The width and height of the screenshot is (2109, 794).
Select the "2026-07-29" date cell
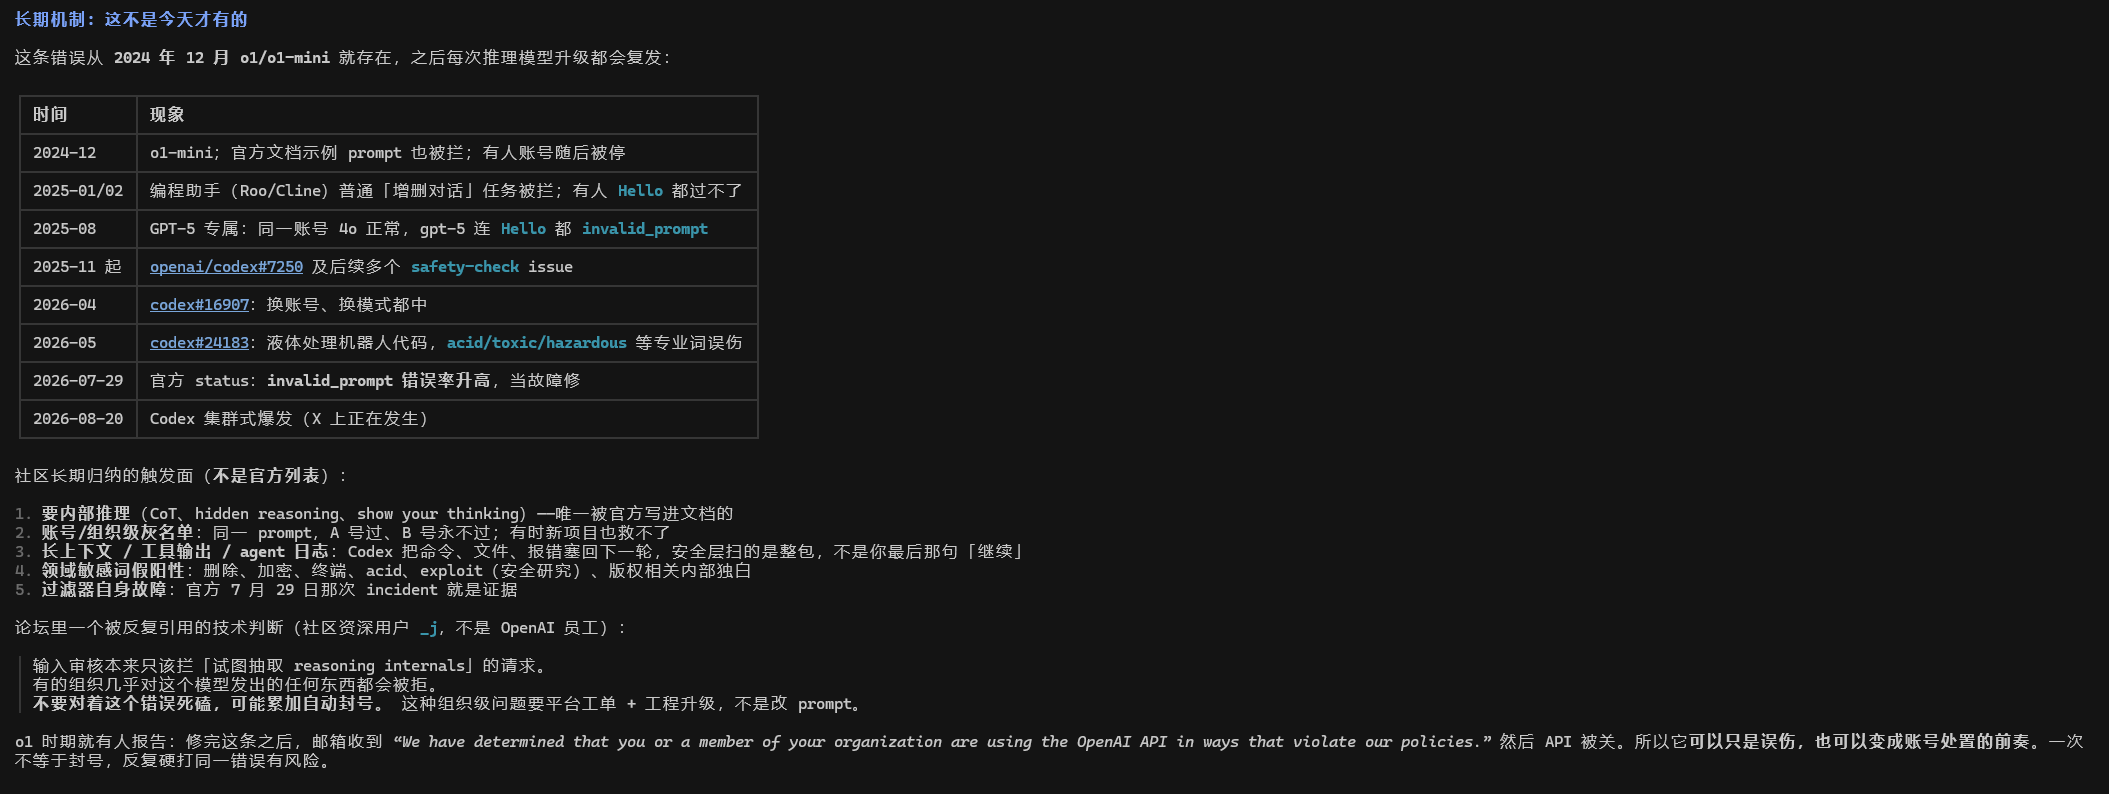click(x=78, y=381)
